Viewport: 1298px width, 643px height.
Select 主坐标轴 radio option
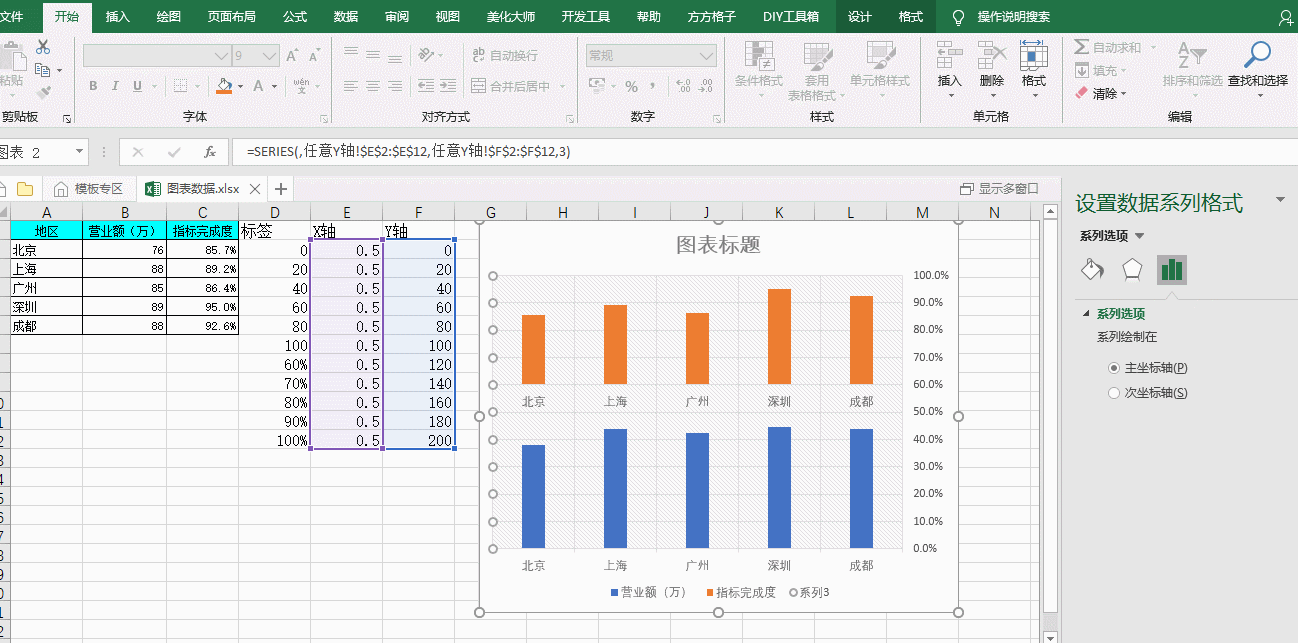(x=1114, y=368)
